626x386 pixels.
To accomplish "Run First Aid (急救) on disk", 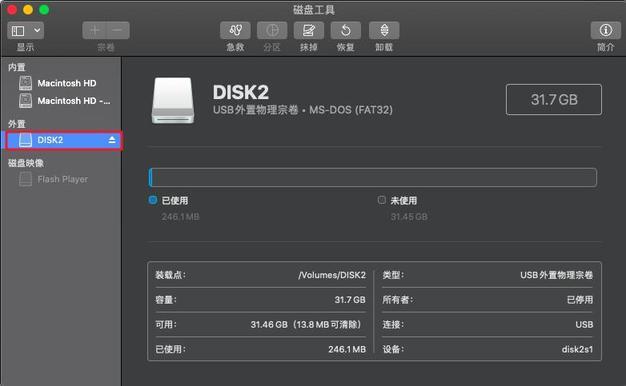I will point(235,31).
